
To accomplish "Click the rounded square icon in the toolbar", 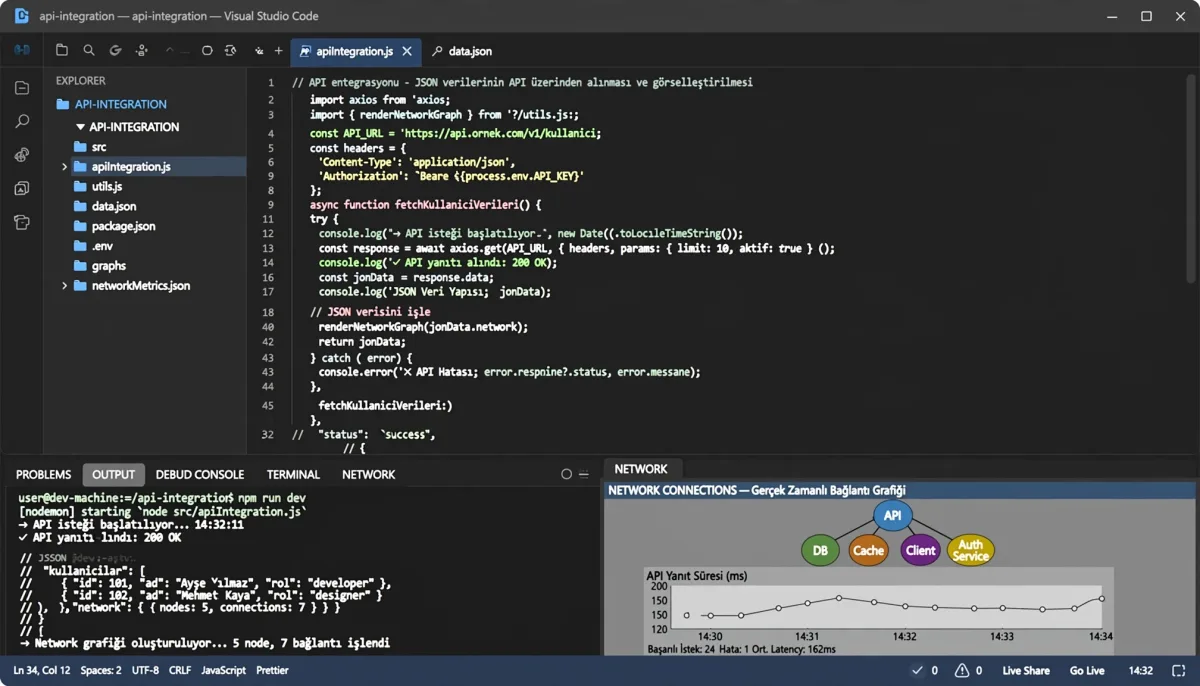I will pyautogui.click(x=207, y=50).
